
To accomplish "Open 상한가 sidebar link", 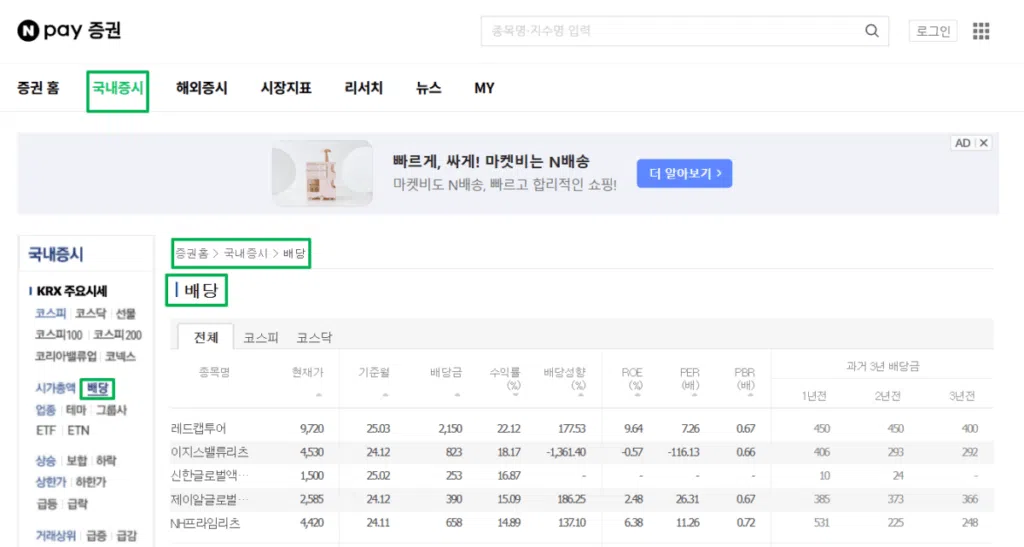I will tap(51, 482).
